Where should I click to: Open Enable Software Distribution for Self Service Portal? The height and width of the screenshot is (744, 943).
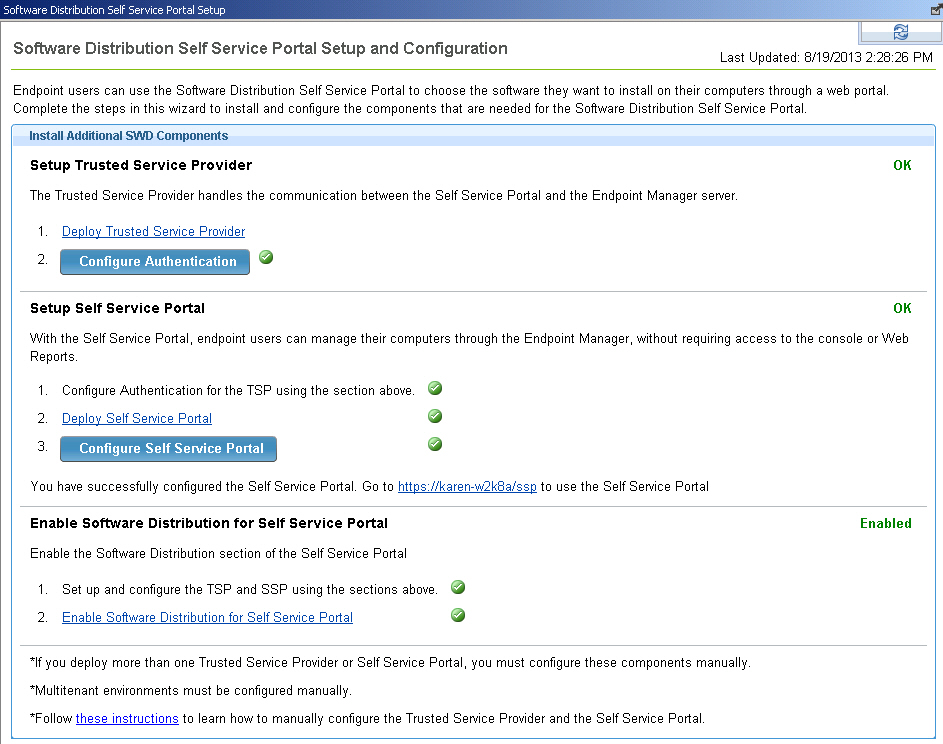(x=207, y=617)
